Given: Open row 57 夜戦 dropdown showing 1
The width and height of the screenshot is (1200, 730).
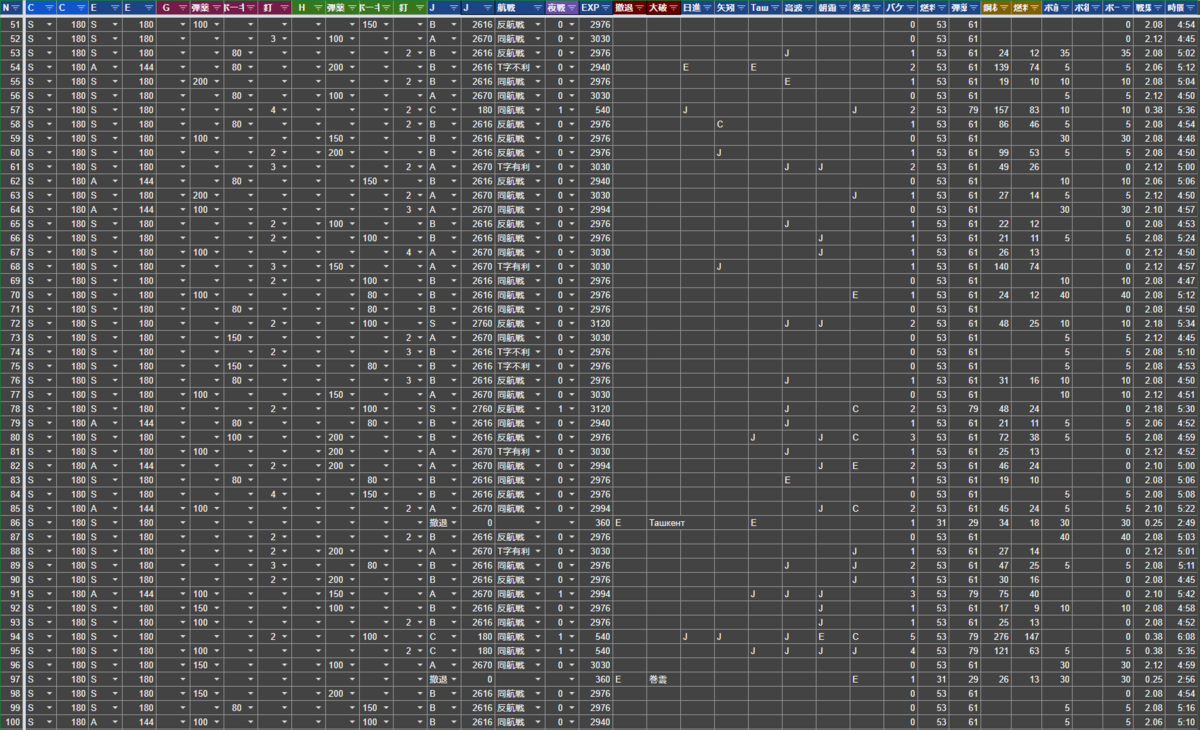Looking at the screenshot, I should tap(570, 109).
